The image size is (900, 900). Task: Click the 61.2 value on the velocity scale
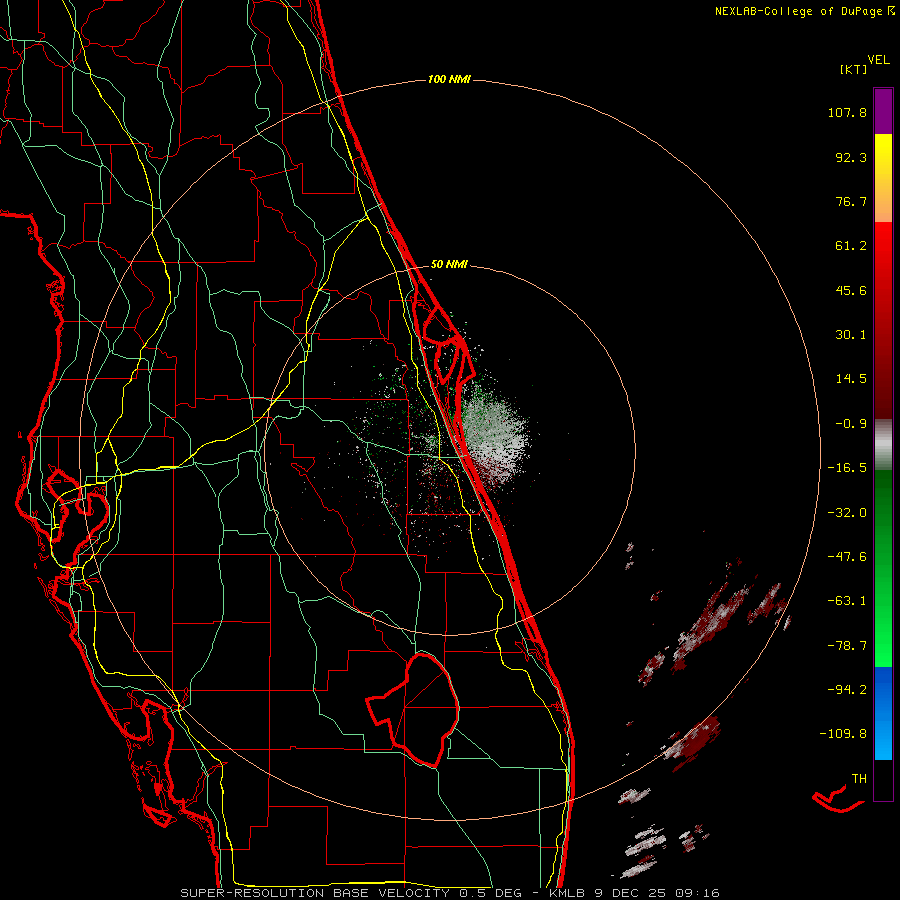[851, 246]
